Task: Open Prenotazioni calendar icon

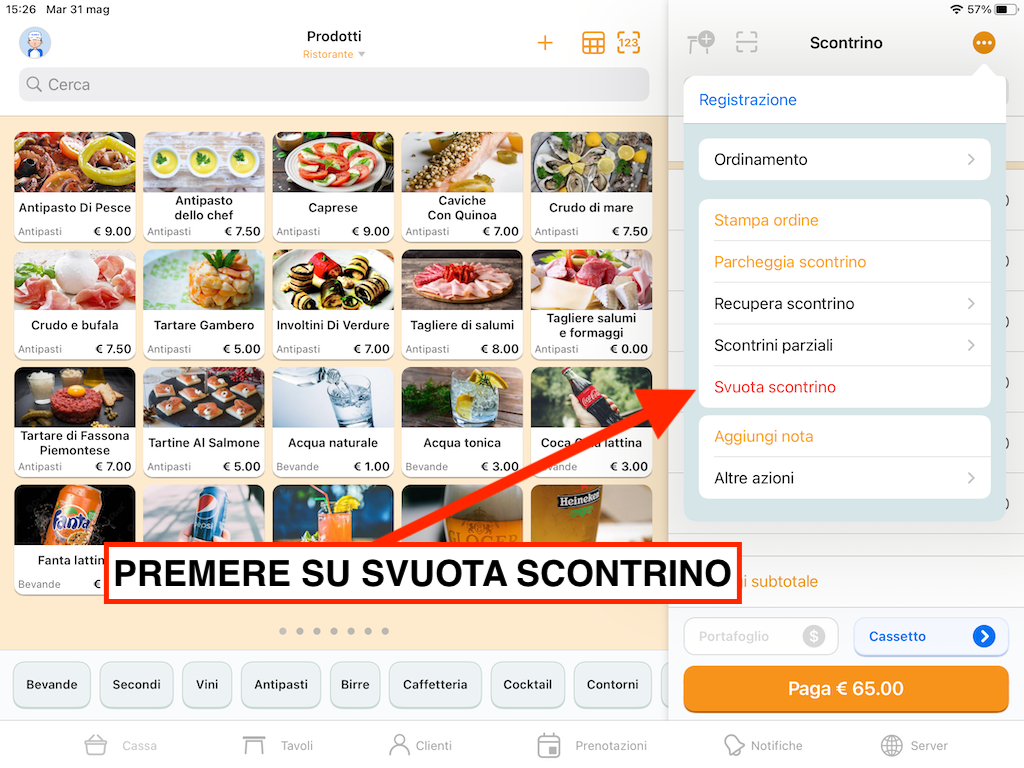Action: [549, 745]
